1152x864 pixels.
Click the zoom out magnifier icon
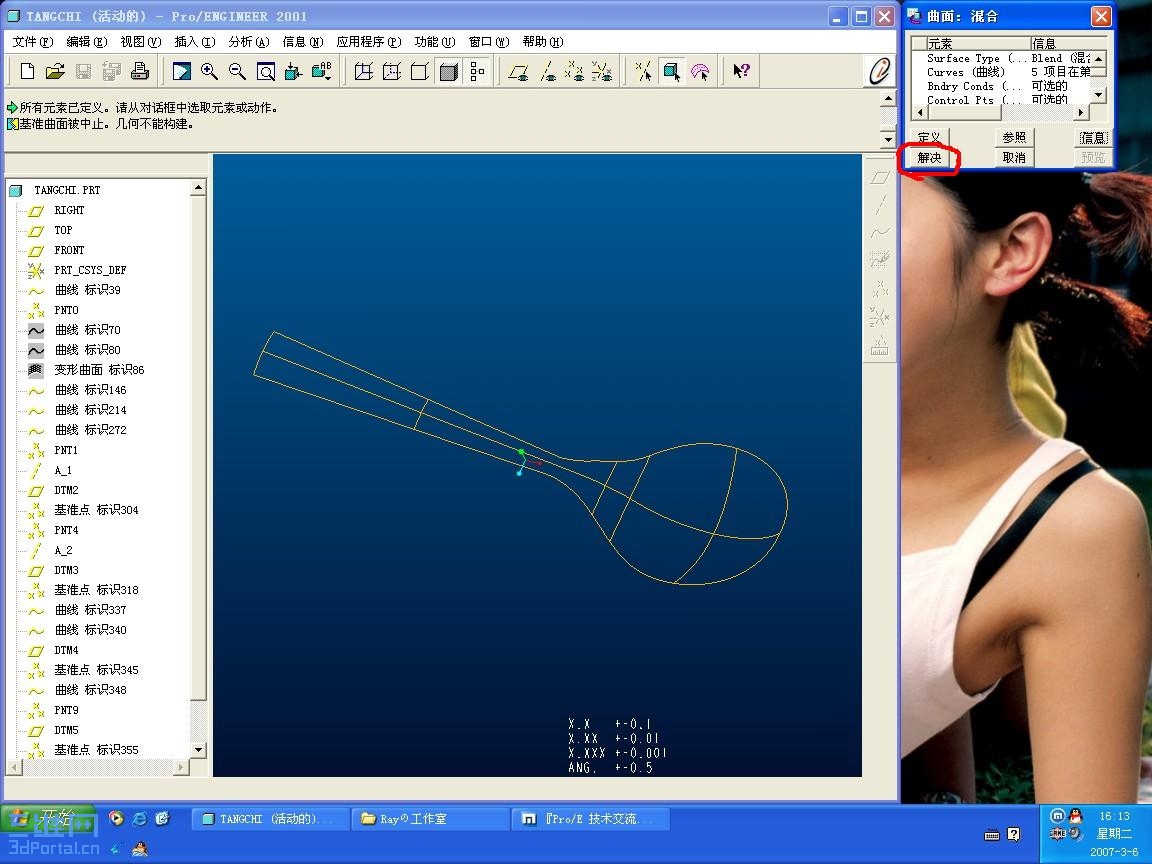tap(237, 71)
